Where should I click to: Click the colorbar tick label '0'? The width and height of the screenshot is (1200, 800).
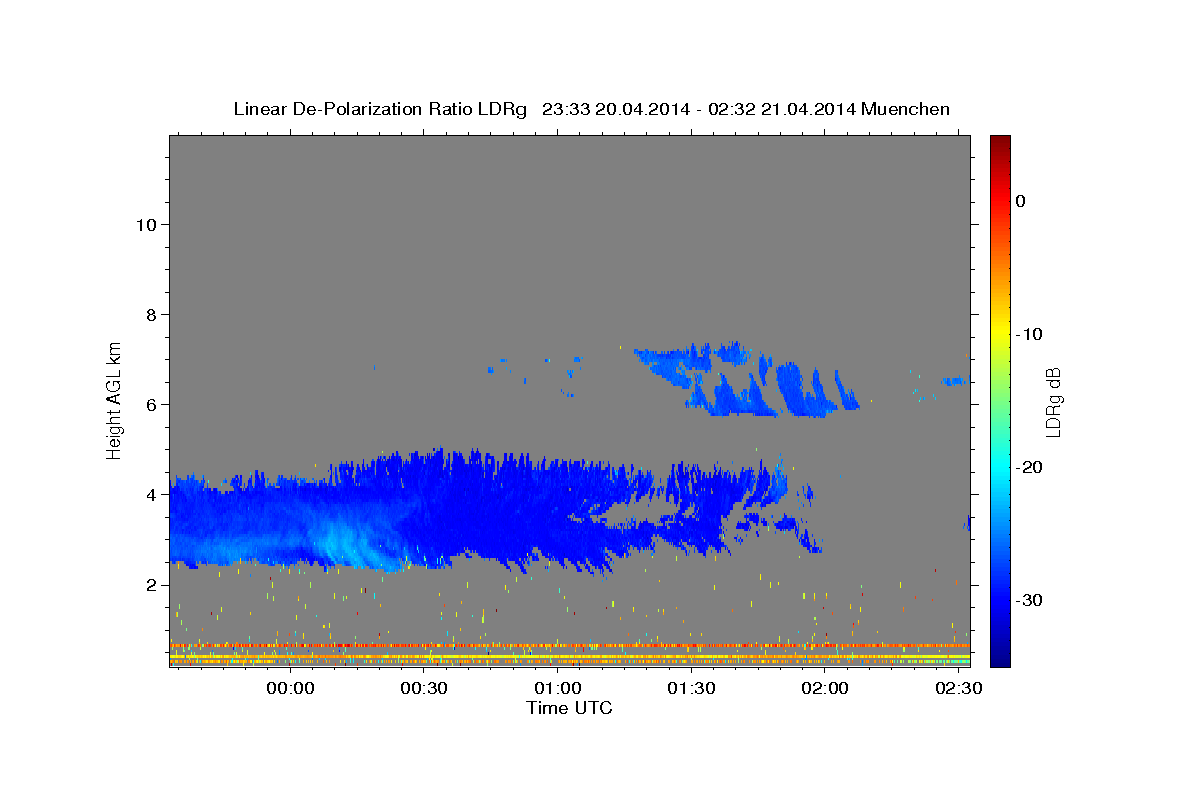point(1021,201)
